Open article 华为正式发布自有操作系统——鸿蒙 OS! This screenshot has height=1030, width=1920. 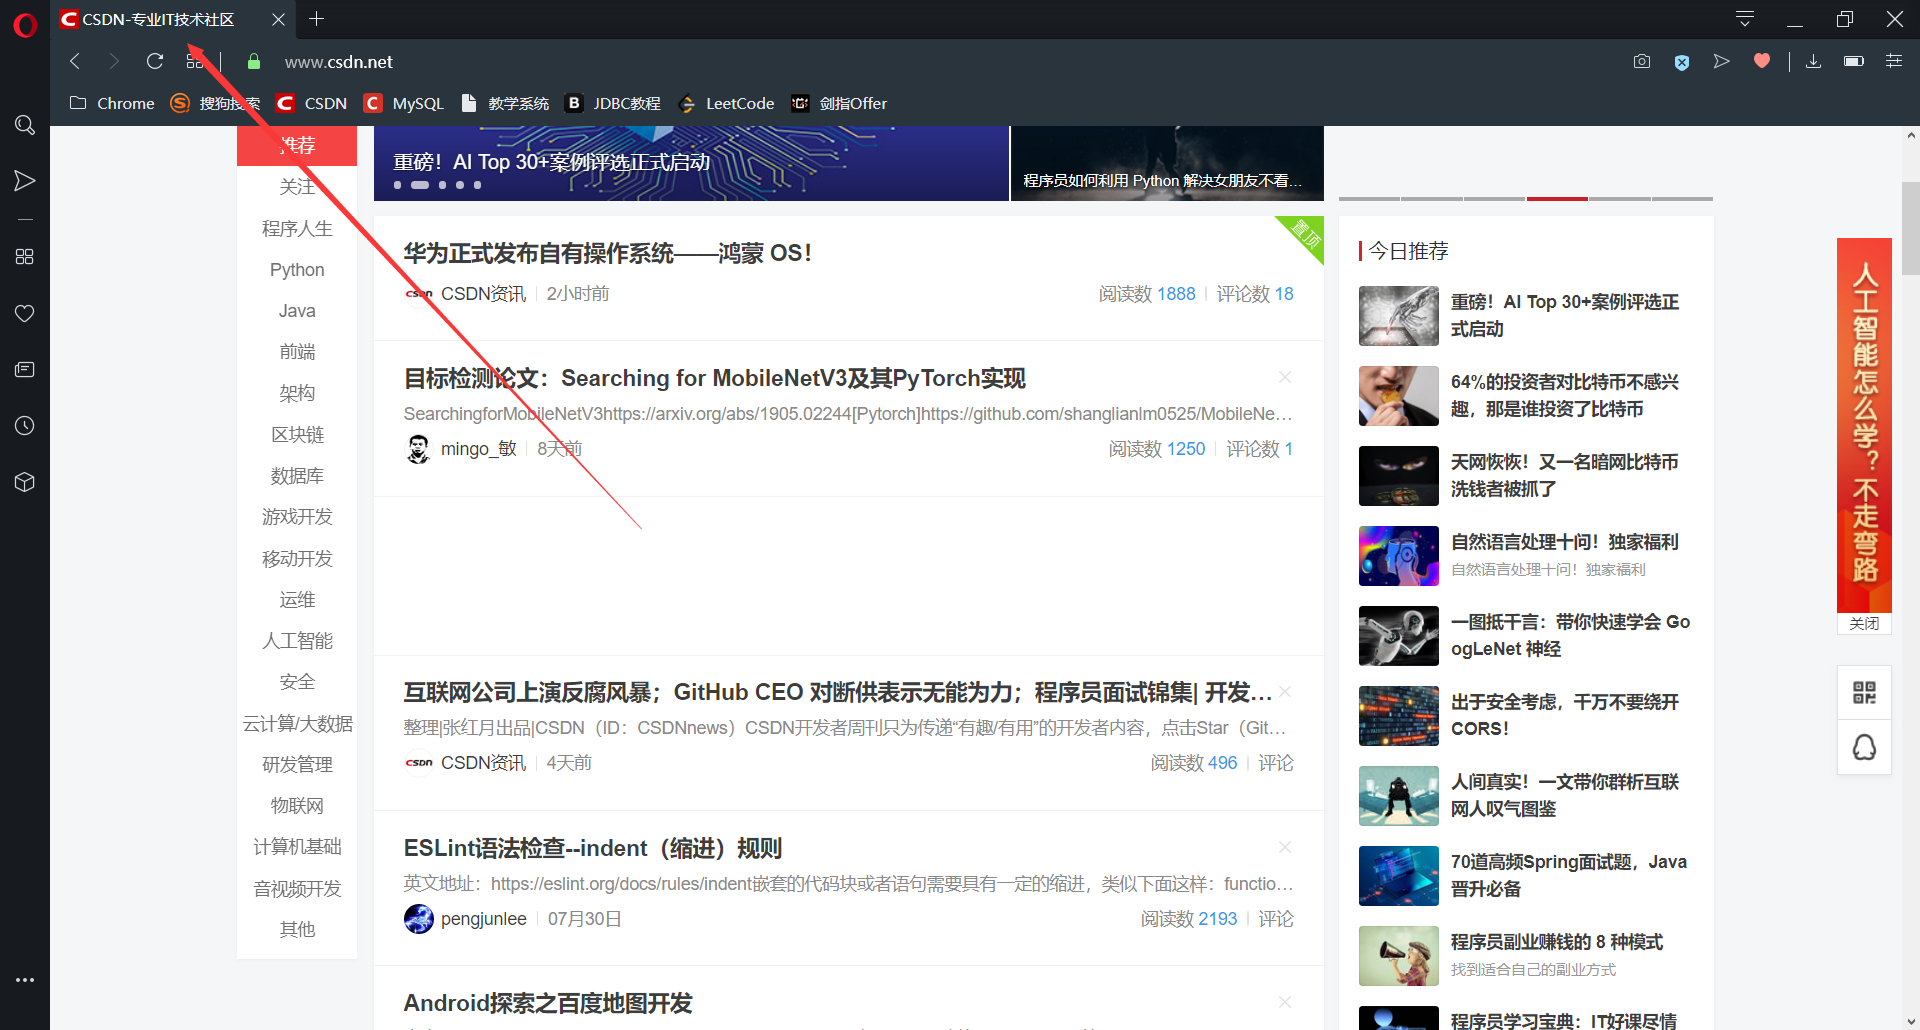coord(607,253)
